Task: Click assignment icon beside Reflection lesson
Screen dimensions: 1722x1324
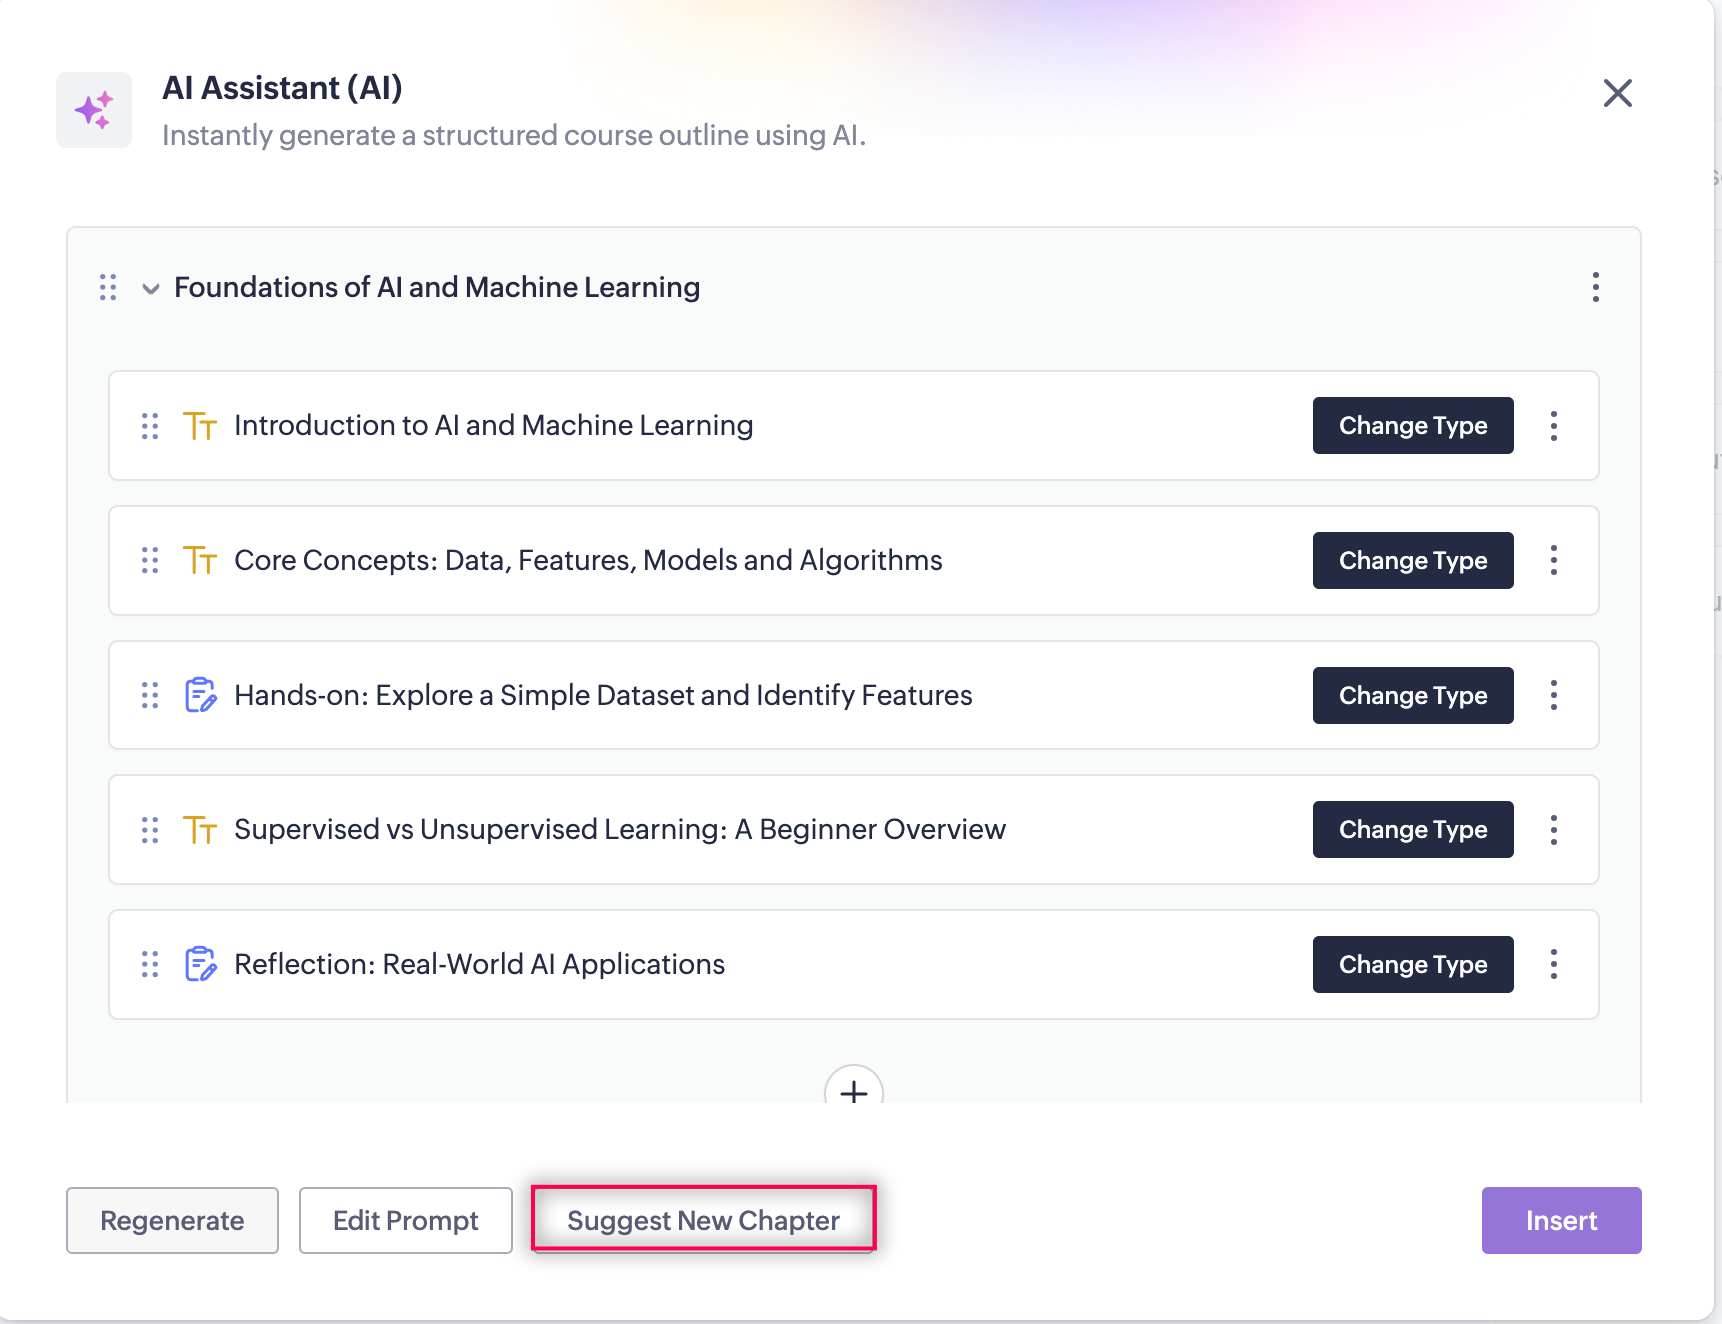Action: point(200,964)
